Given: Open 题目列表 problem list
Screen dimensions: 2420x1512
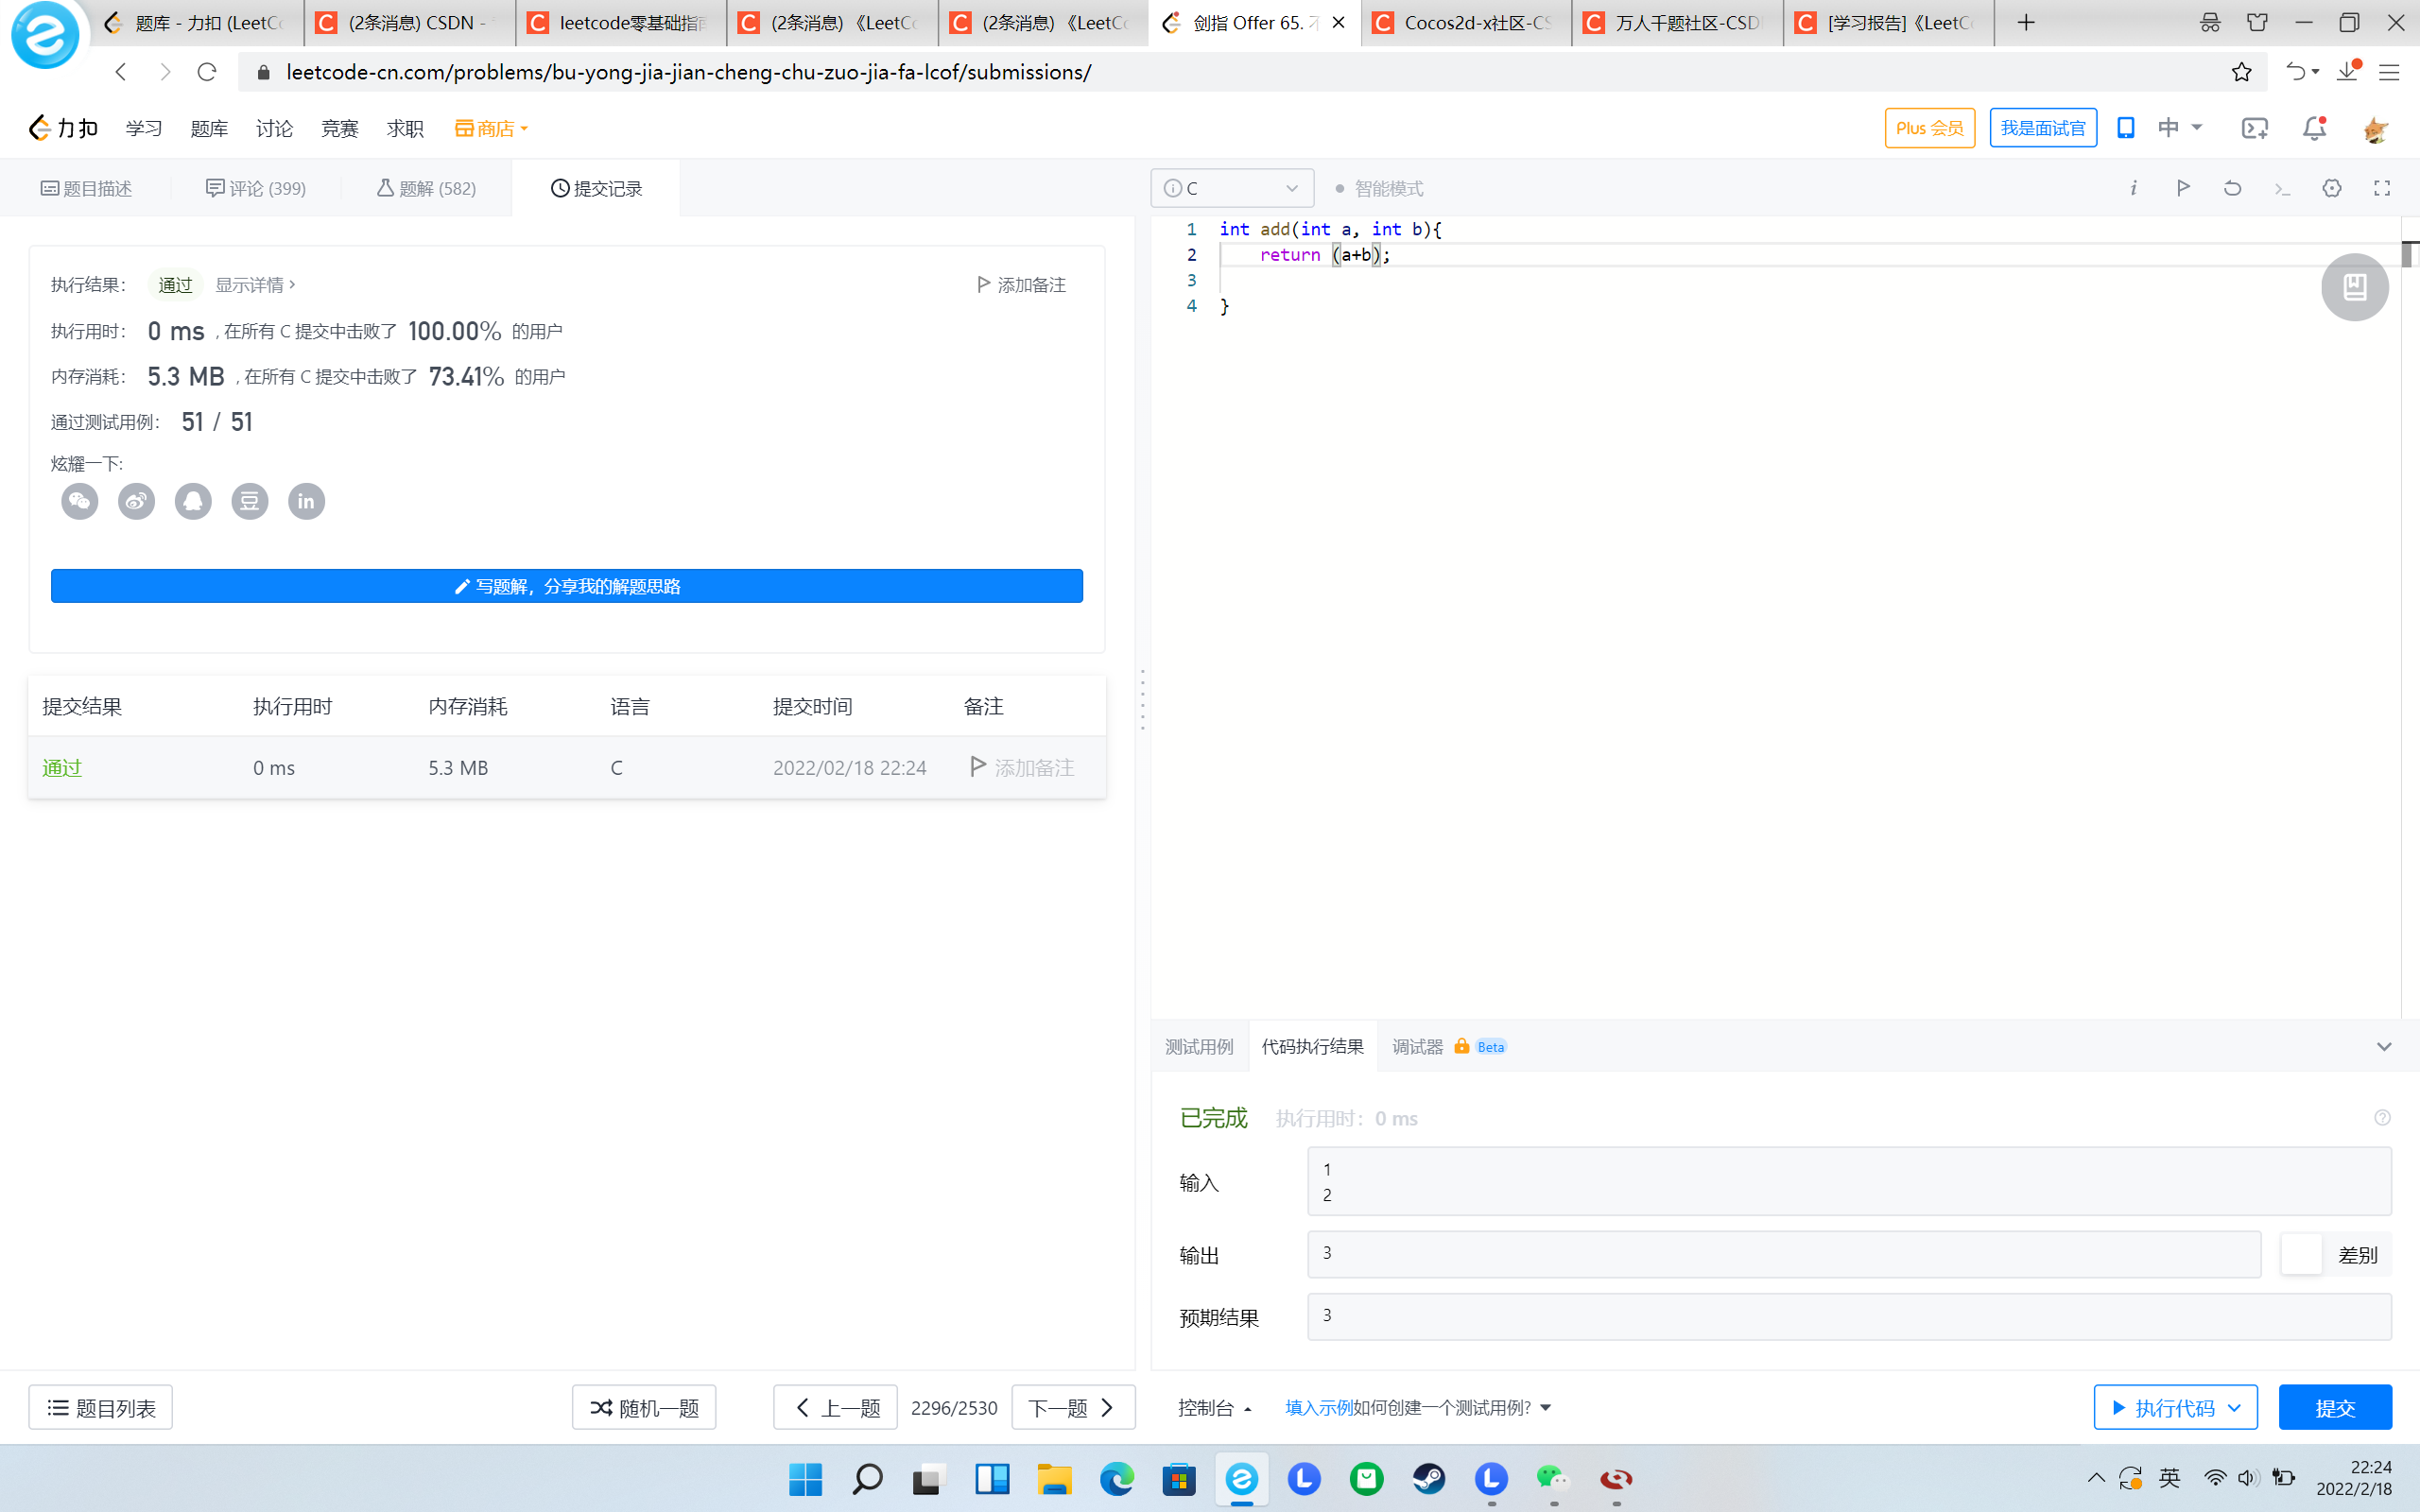Looking at the screenshot, I should (100, 1407).
